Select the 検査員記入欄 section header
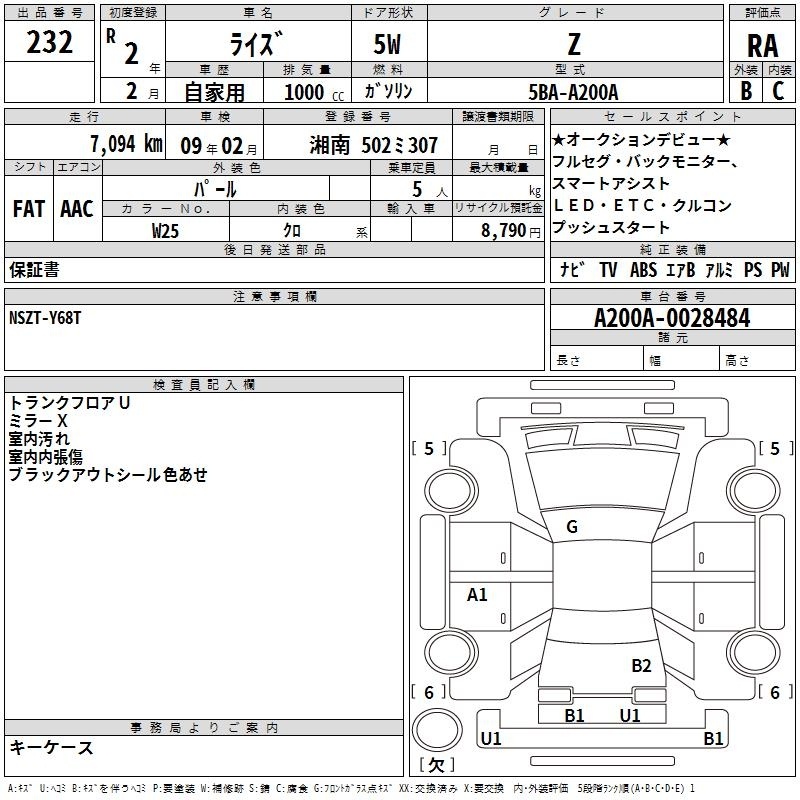This screenshot has height=800, width=800. pos(204,385)
